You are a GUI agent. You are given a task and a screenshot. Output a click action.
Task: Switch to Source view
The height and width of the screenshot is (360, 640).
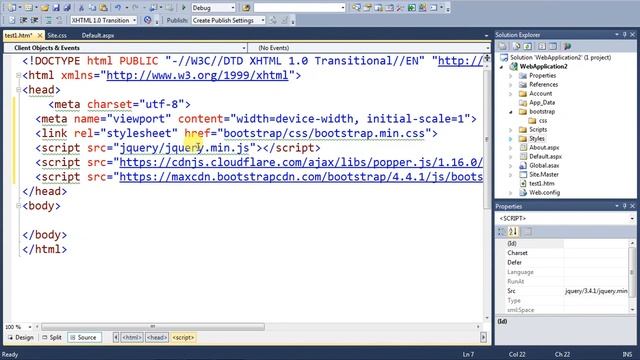pos(84,338)
